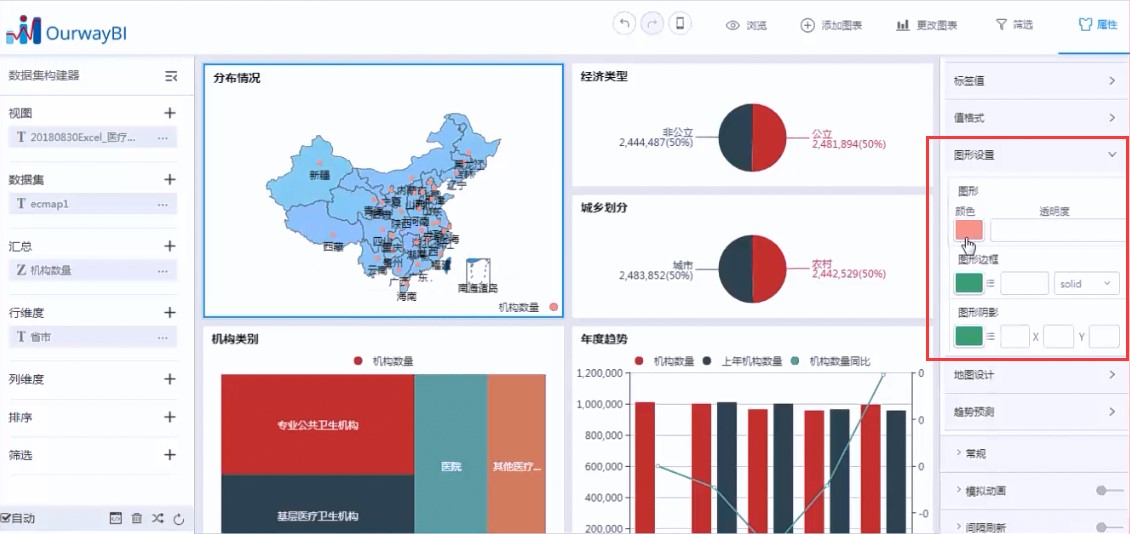Viewport: 1130px width, 534px height.
Task: Expand the 模拟动画 group
Action: coord(980,491)
